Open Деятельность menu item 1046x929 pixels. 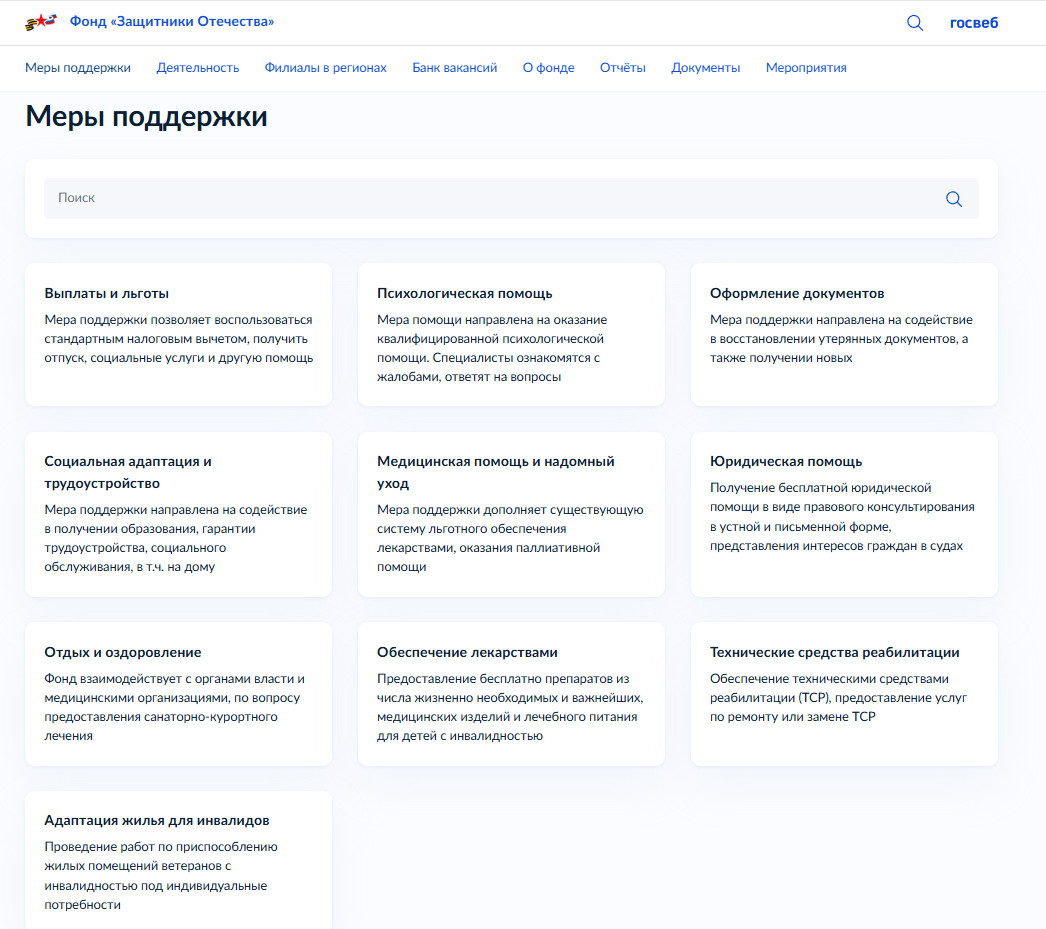197,67
